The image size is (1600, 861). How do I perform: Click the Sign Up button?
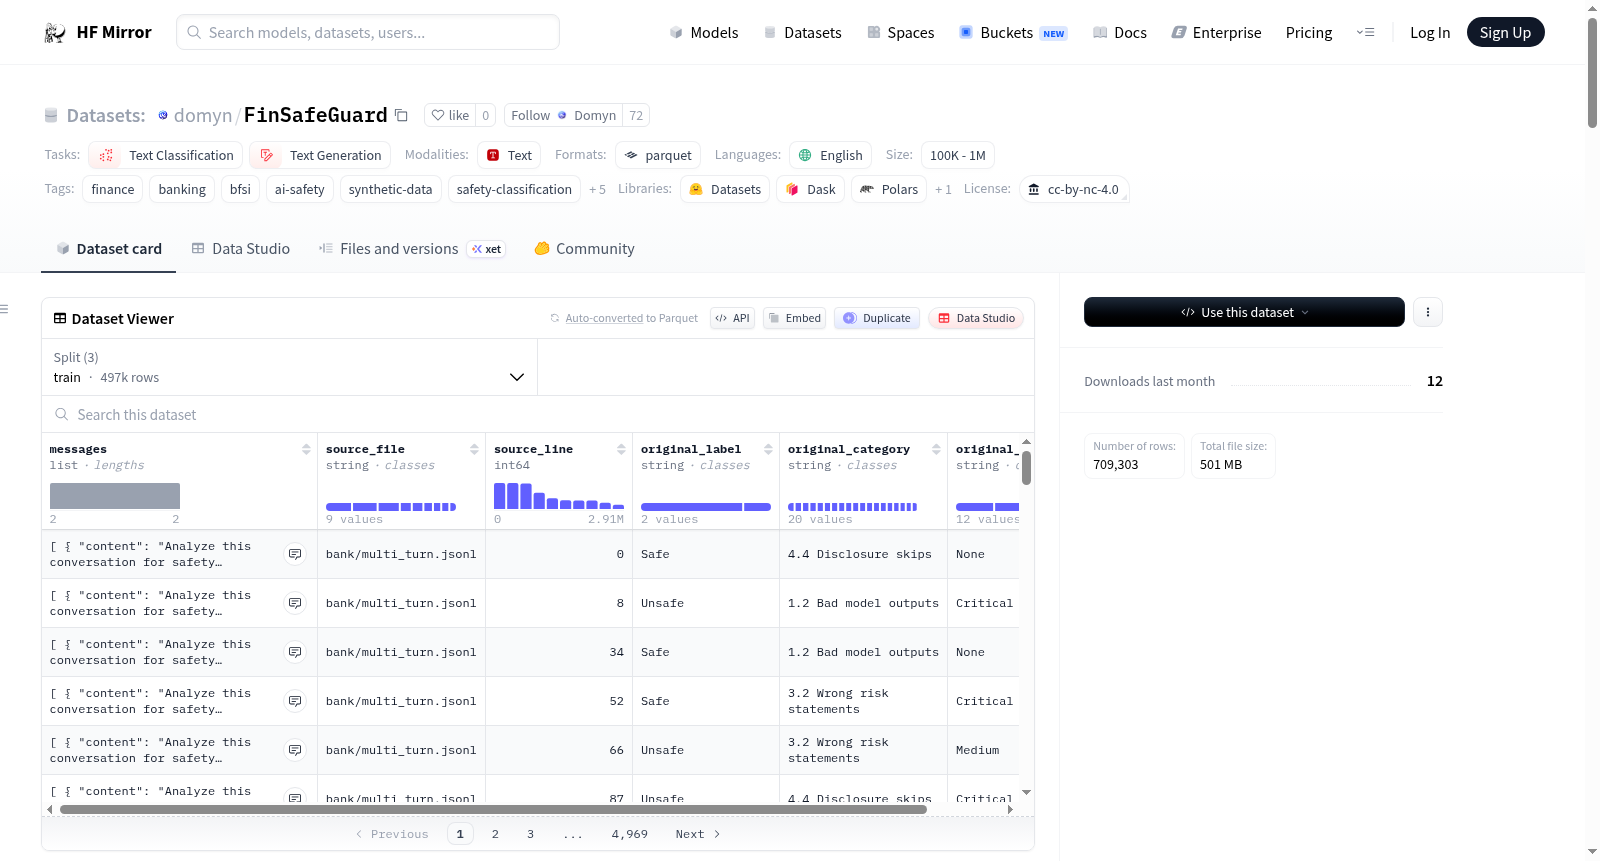pos(1505,32)
